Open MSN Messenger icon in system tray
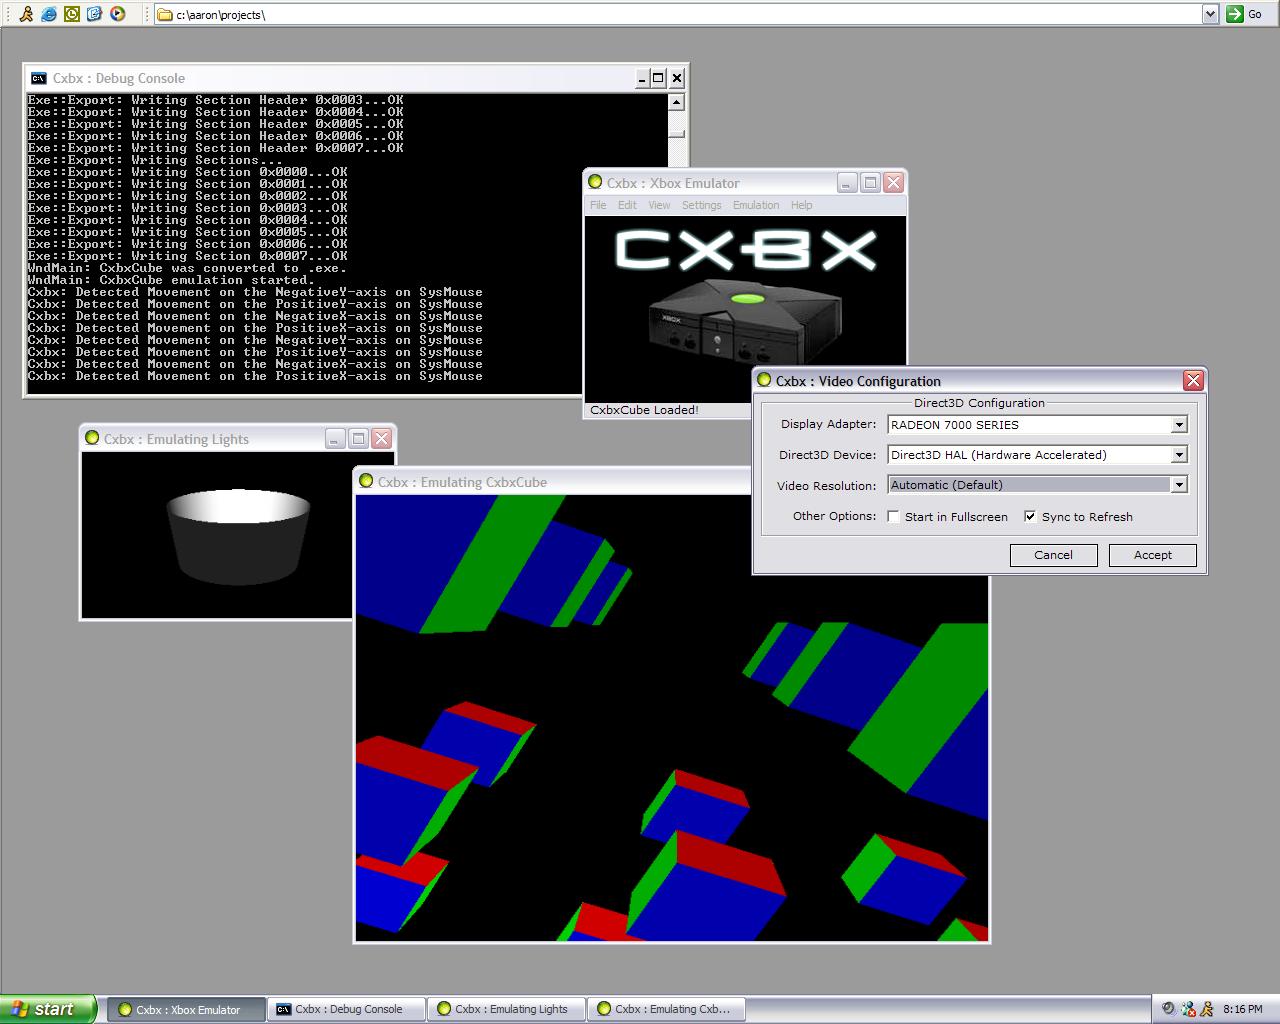 click(x=1188, y=1009)
